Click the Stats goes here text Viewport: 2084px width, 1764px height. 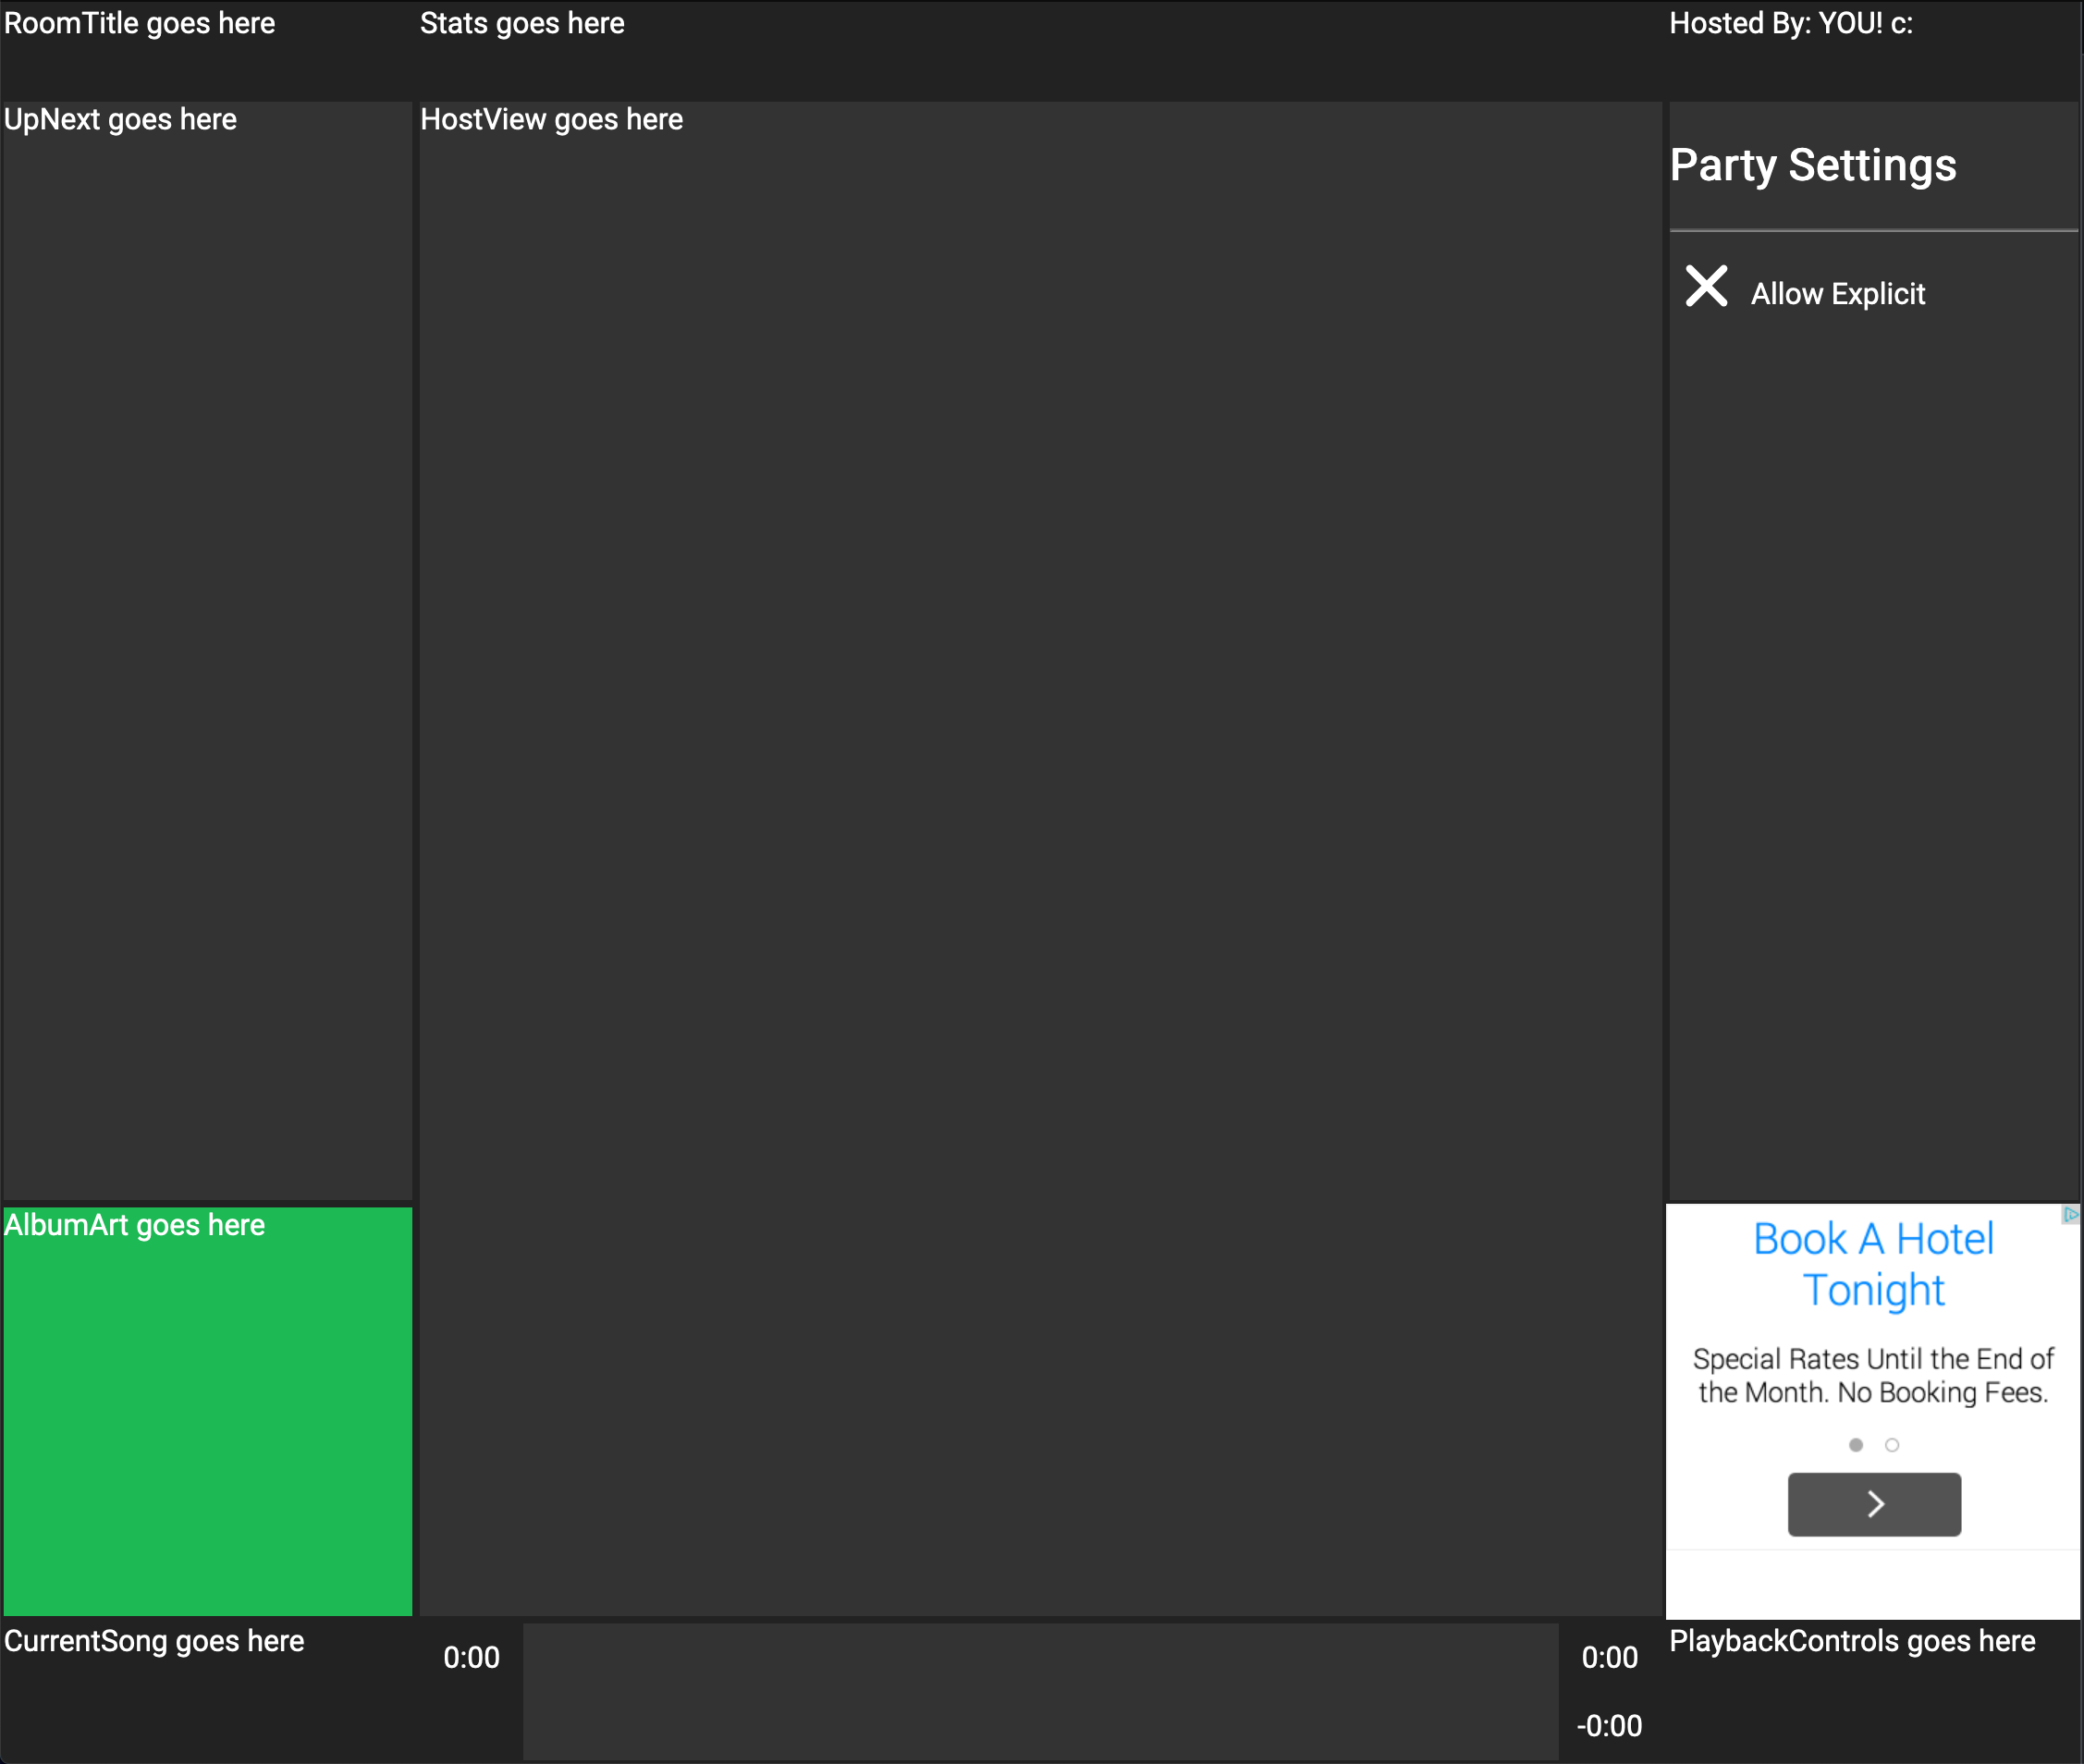(522, 23)
